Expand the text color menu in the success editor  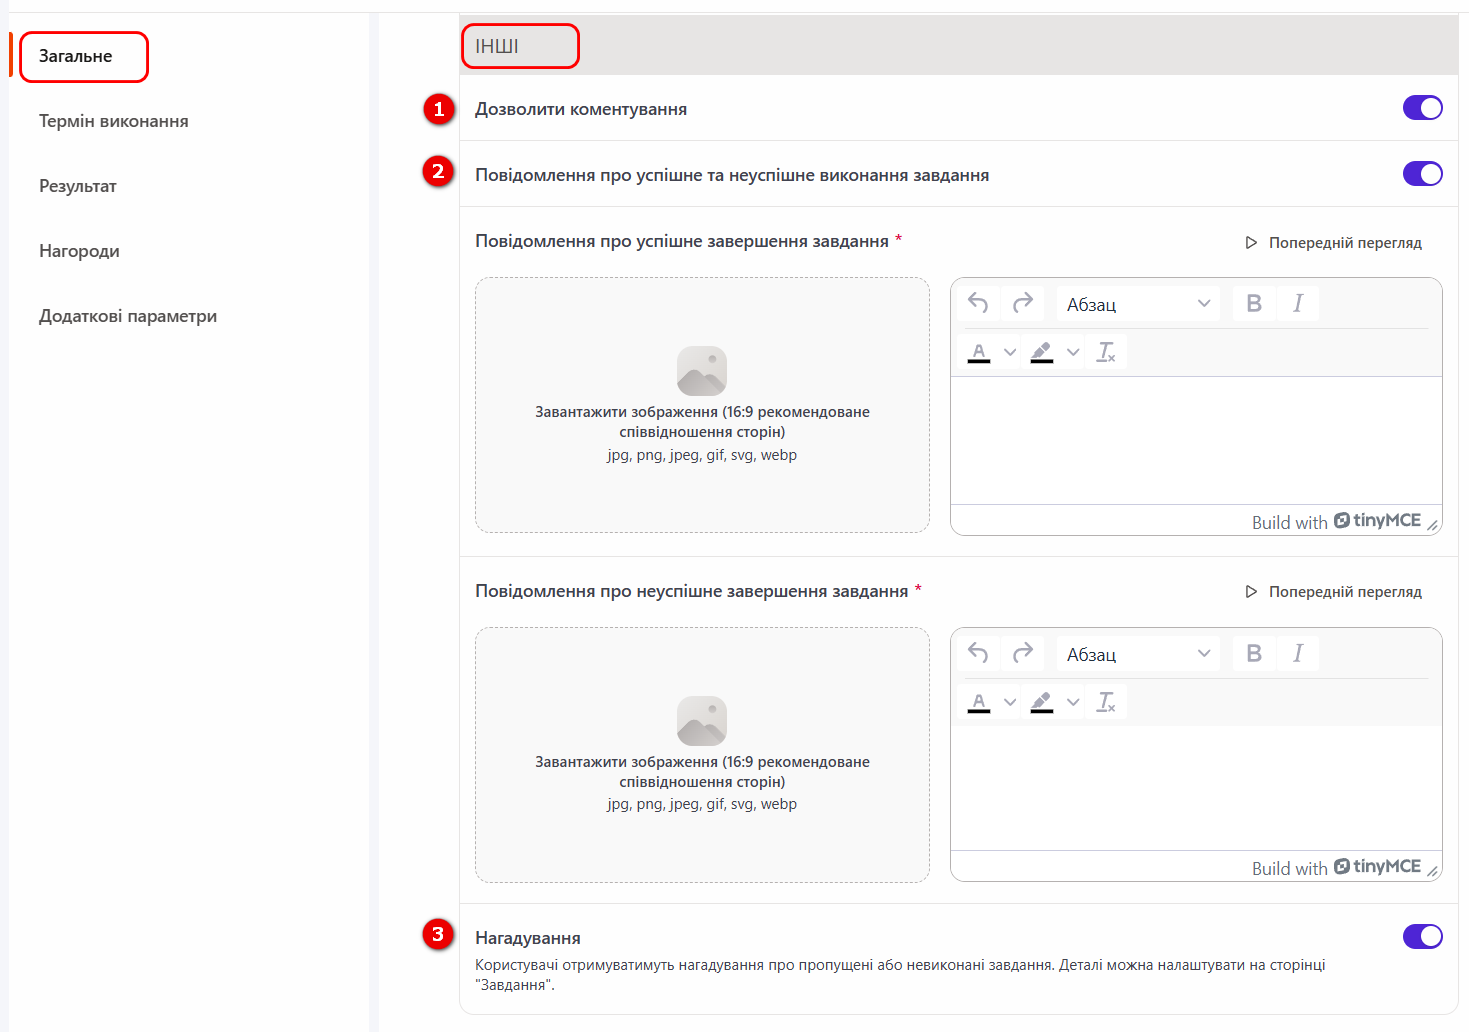pos(1010,352)
